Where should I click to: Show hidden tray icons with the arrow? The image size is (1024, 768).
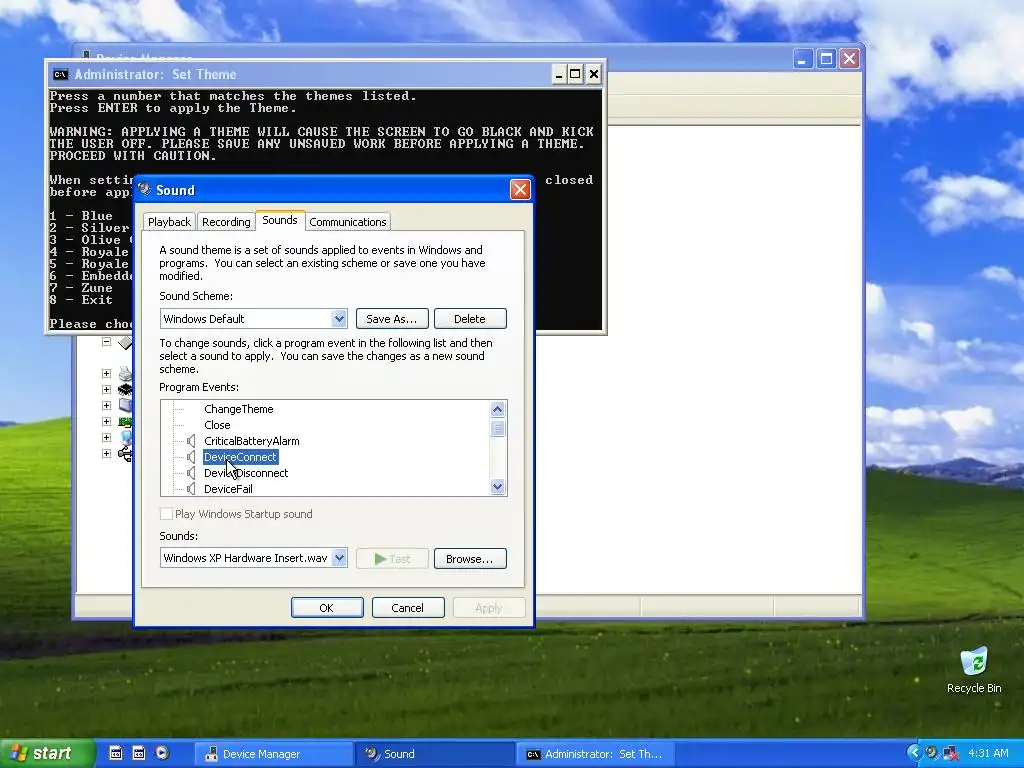pos(914,753)
